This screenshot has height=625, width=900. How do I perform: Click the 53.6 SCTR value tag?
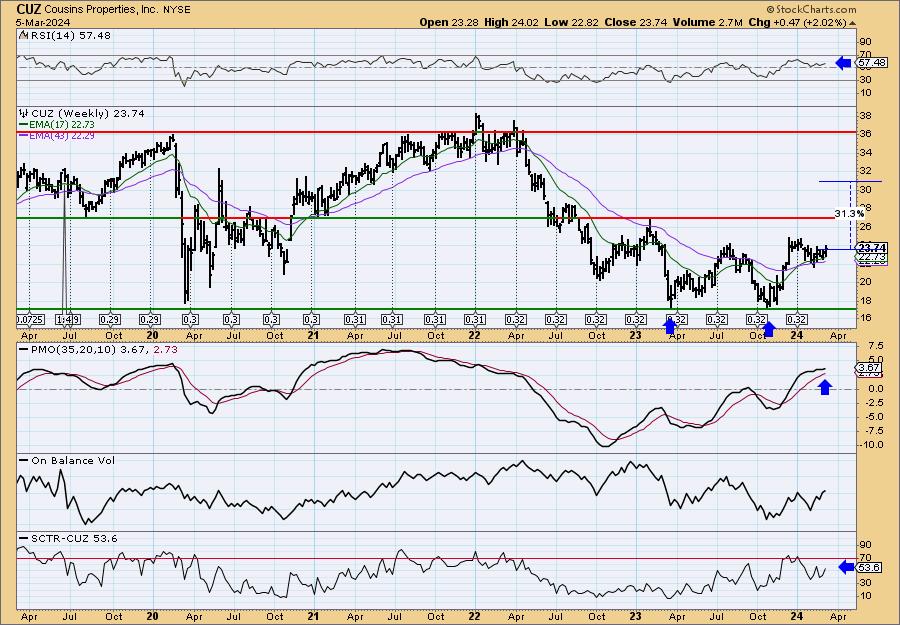870,568
